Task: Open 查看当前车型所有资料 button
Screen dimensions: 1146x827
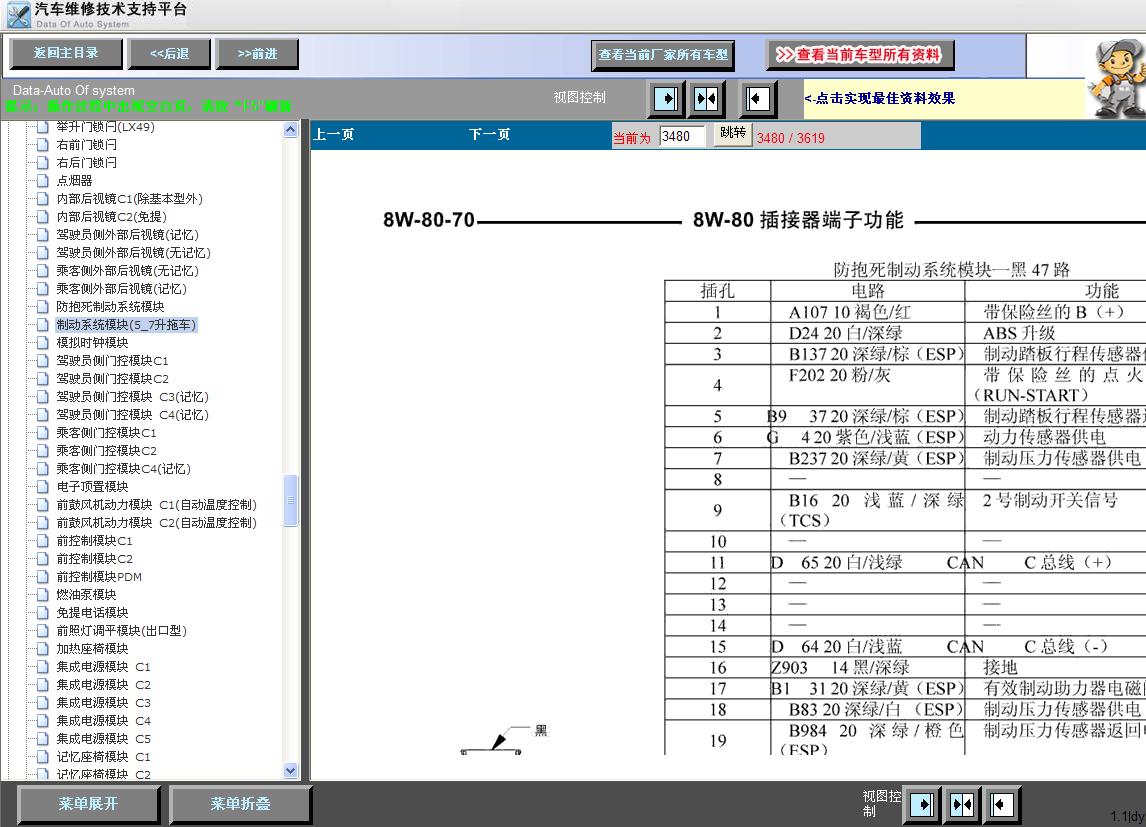Action: pos(860,55)
